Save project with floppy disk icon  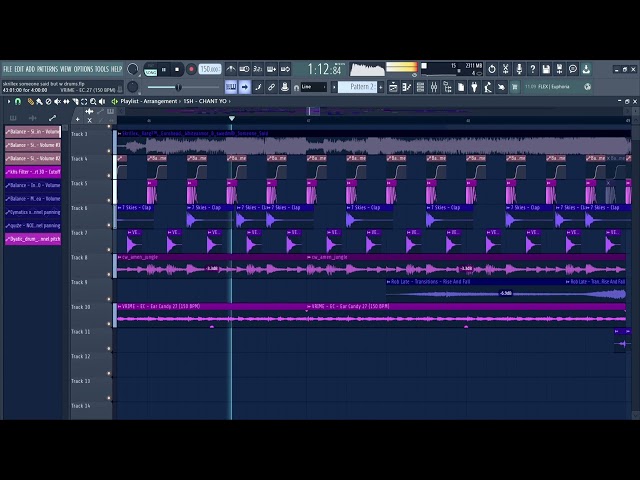click(546, 69)
